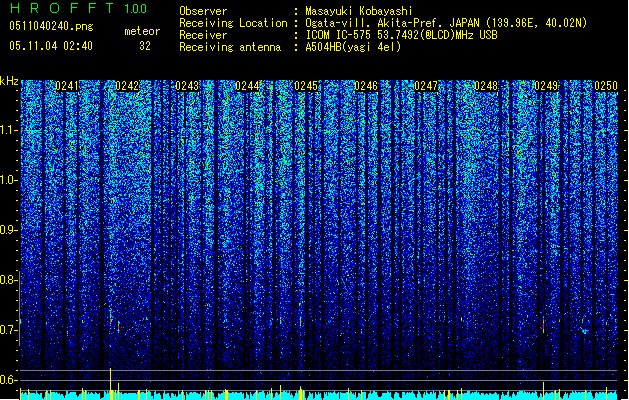This screenshot has width=629, height=400.
Task: Click the 0243 time marker
Action: (x=187, y=86)
